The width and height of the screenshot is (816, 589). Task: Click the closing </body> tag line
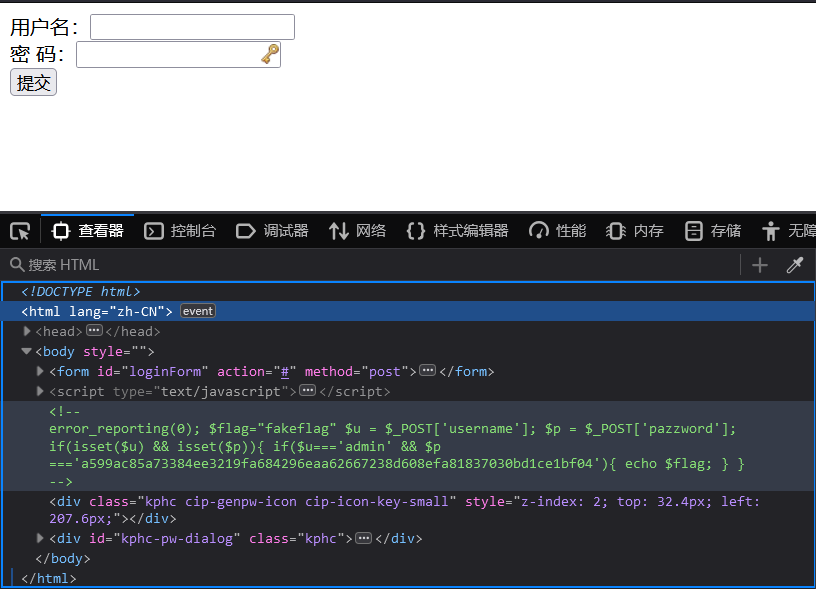(62, 558)
